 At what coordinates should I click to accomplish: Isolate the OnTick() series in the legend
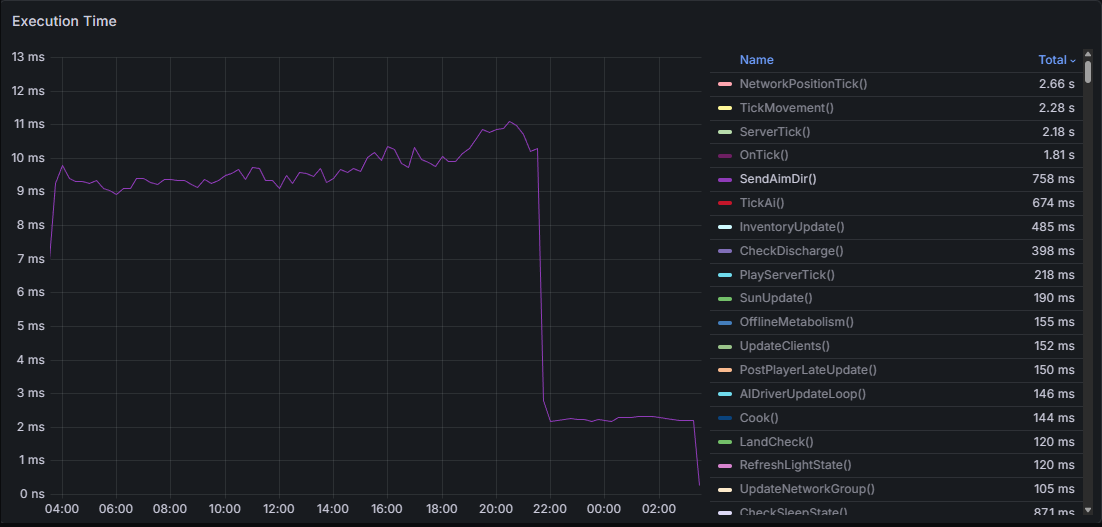coord(763,155)
